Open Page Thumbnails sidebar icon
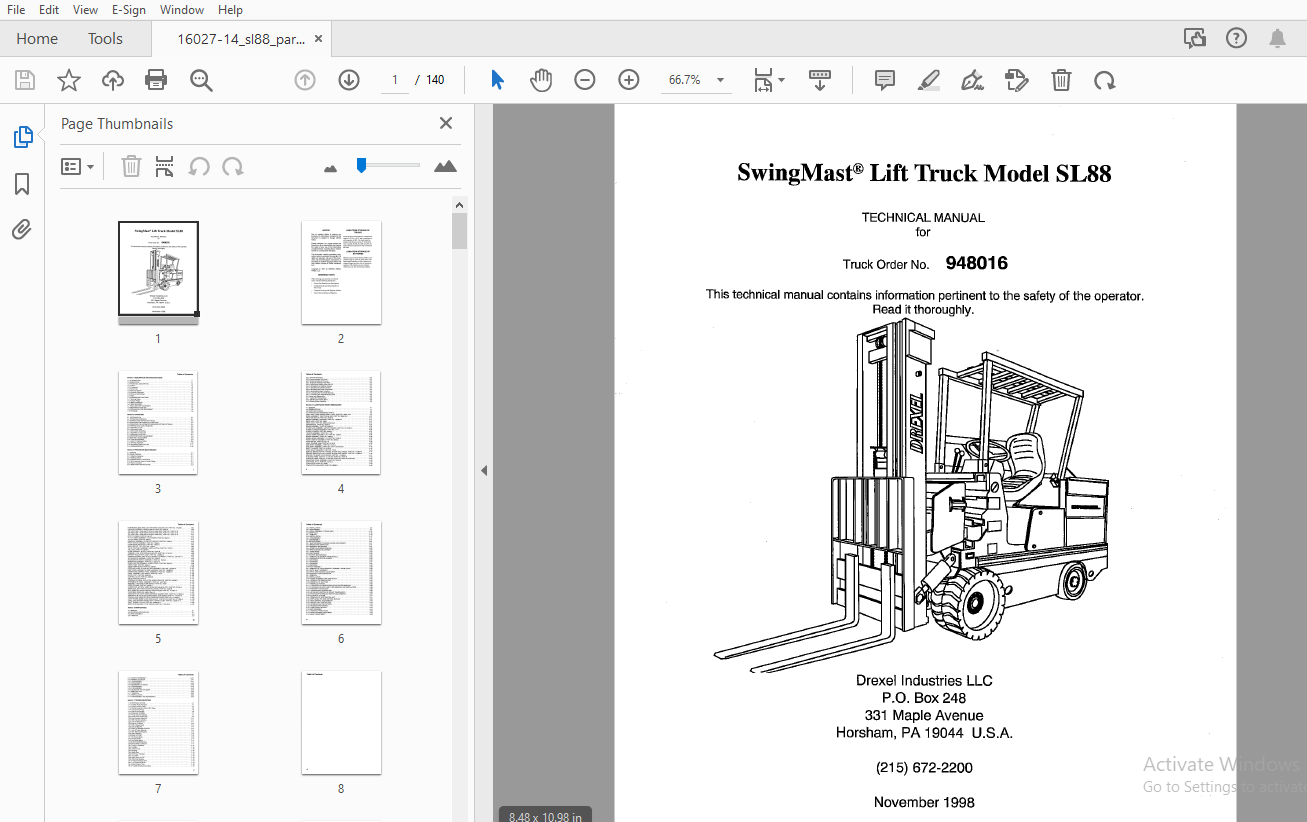 tap(22, 138)
